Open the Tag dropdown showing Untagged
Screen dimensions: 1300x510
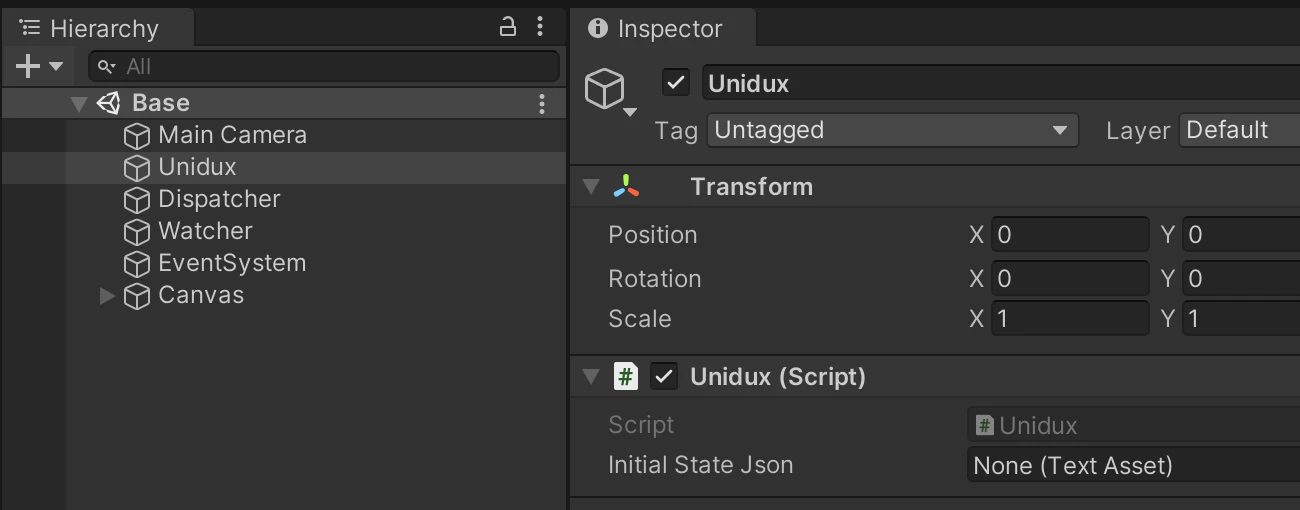[892, 130]
